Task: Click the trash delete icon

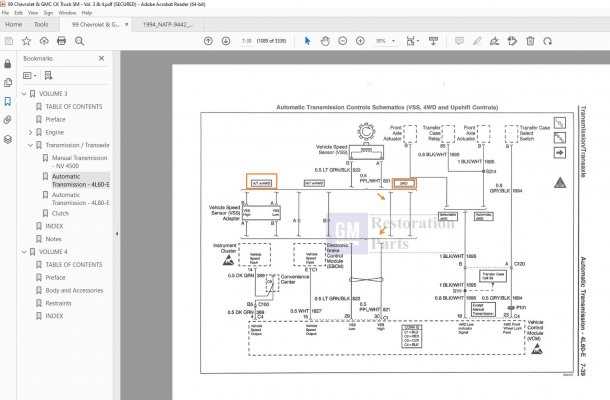Action: [530, 41]
